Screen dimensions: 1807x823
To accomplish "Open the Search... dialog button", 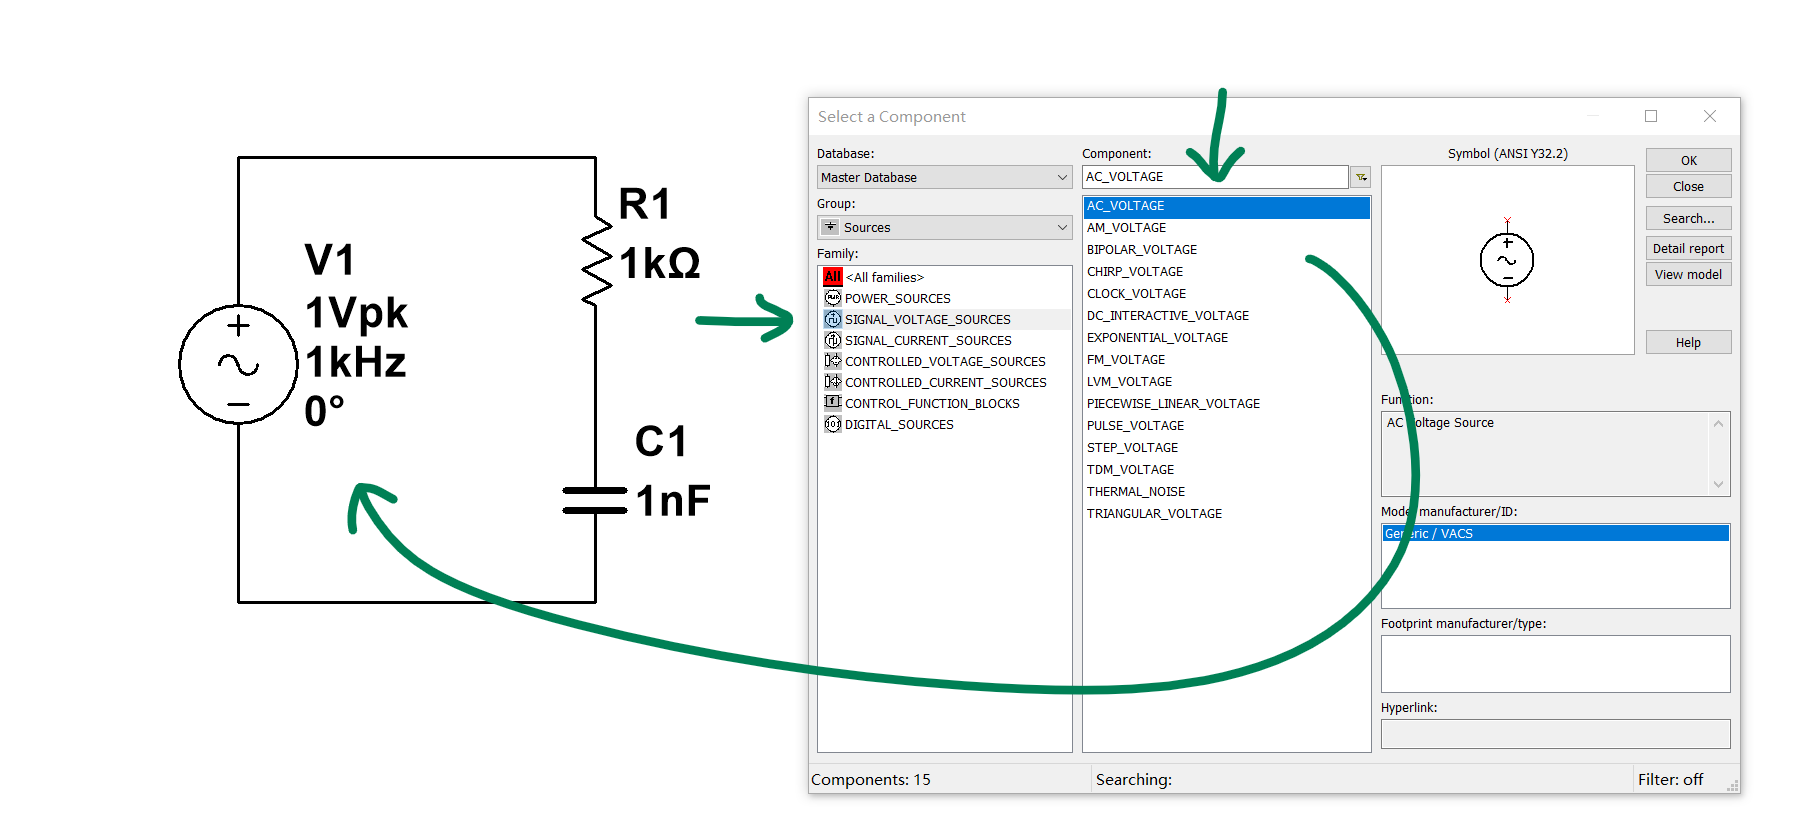I will tap(1687, 218).
